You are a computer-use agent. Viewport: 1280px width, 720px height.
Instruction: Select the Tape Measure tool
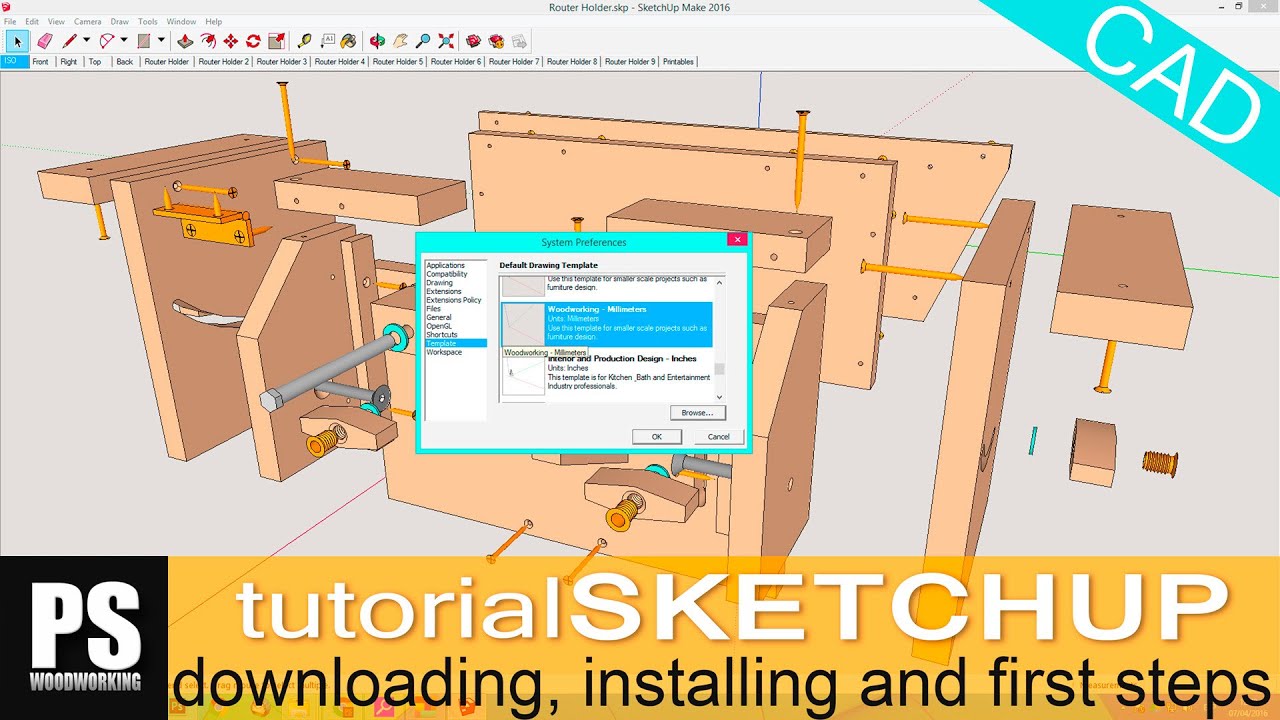(305, 41)
